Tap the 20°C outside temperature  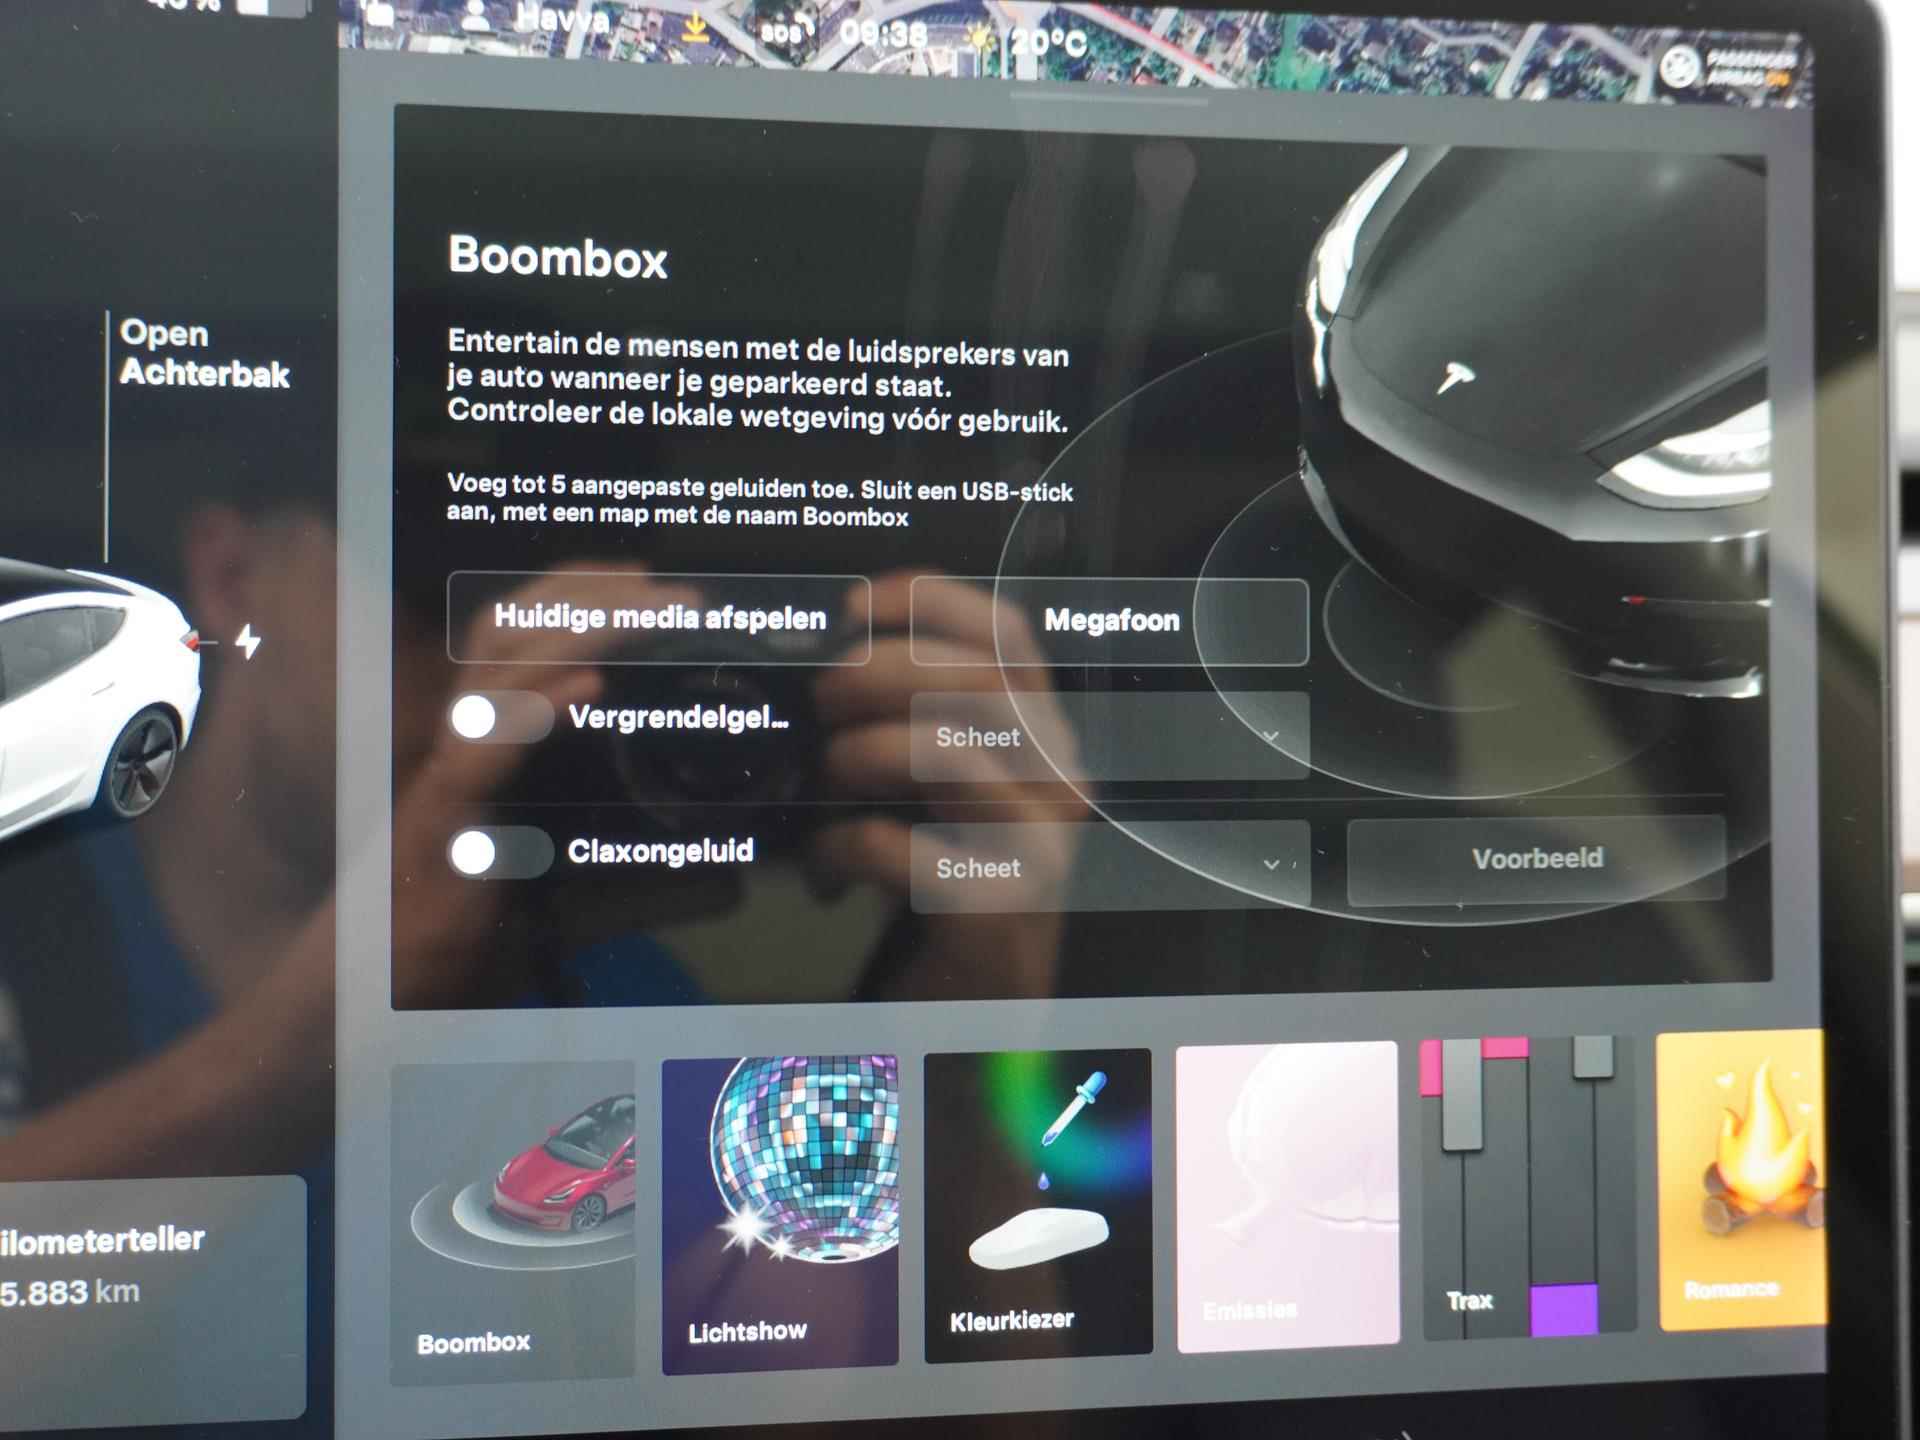[x=1048, y=42]
